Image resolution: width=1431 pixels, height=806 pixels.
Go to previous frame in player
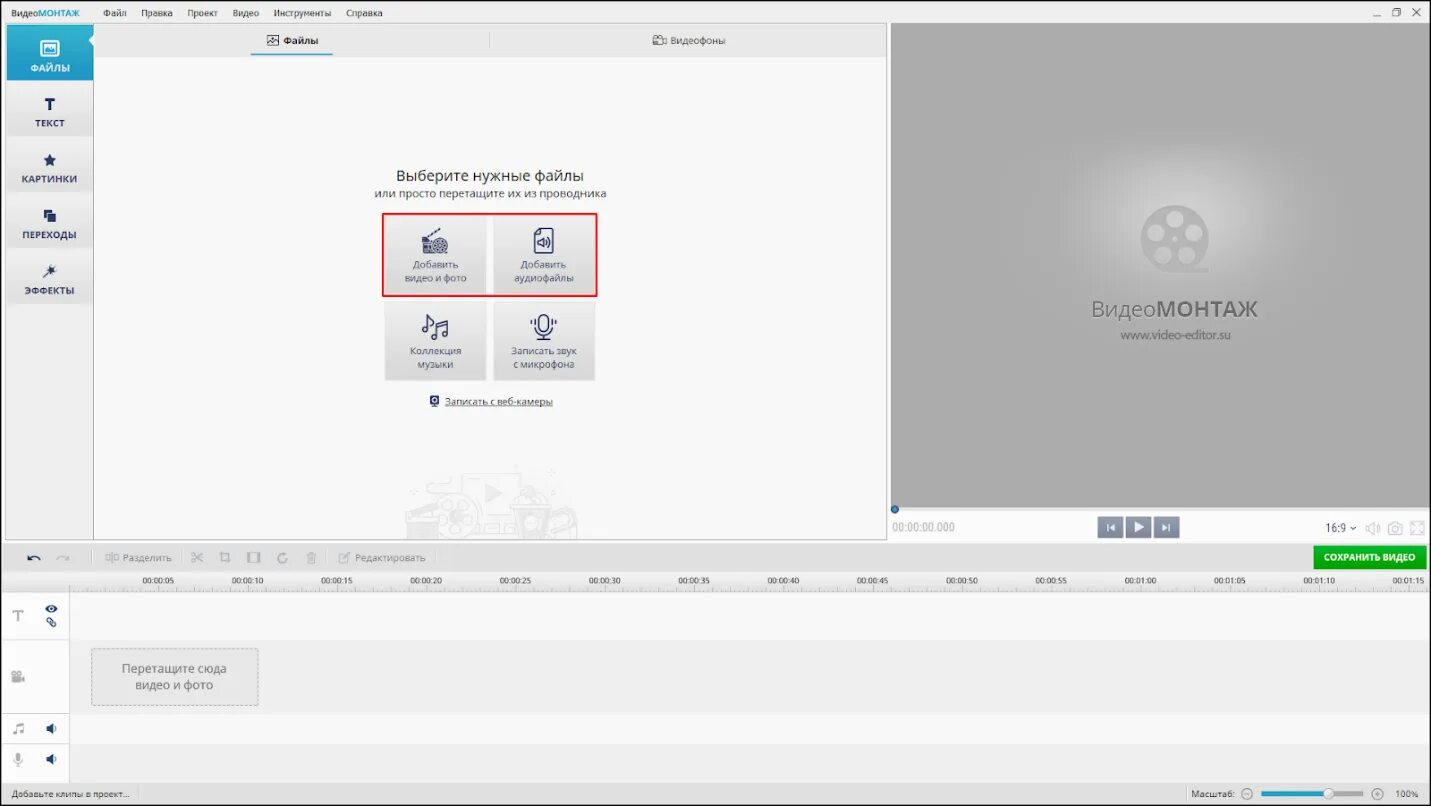[x=1110, y=528]
